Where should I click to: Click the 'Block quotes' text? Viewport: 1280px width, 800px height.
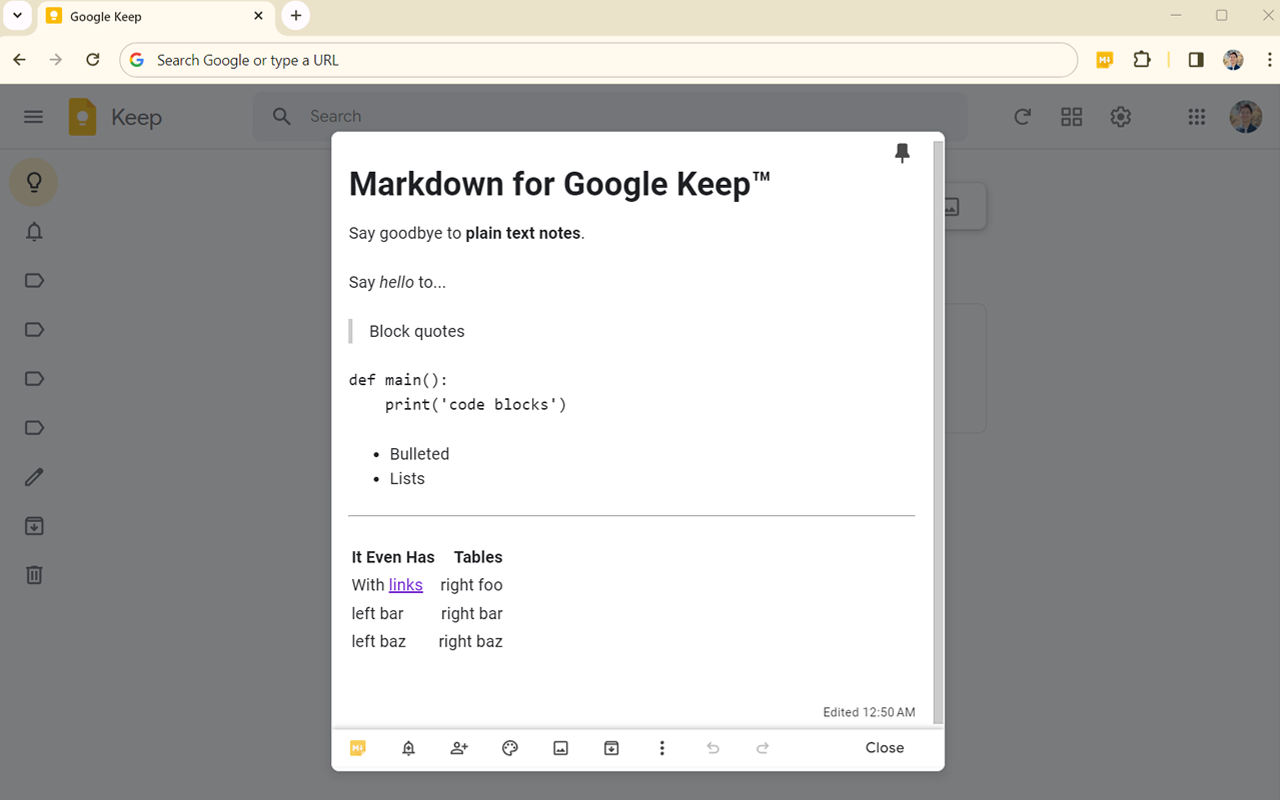417,331
